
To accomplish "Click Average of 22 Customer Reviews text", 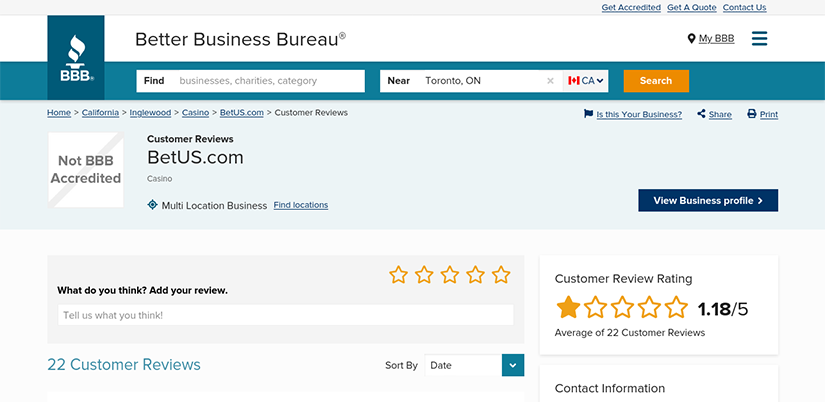I will (630, 333).
